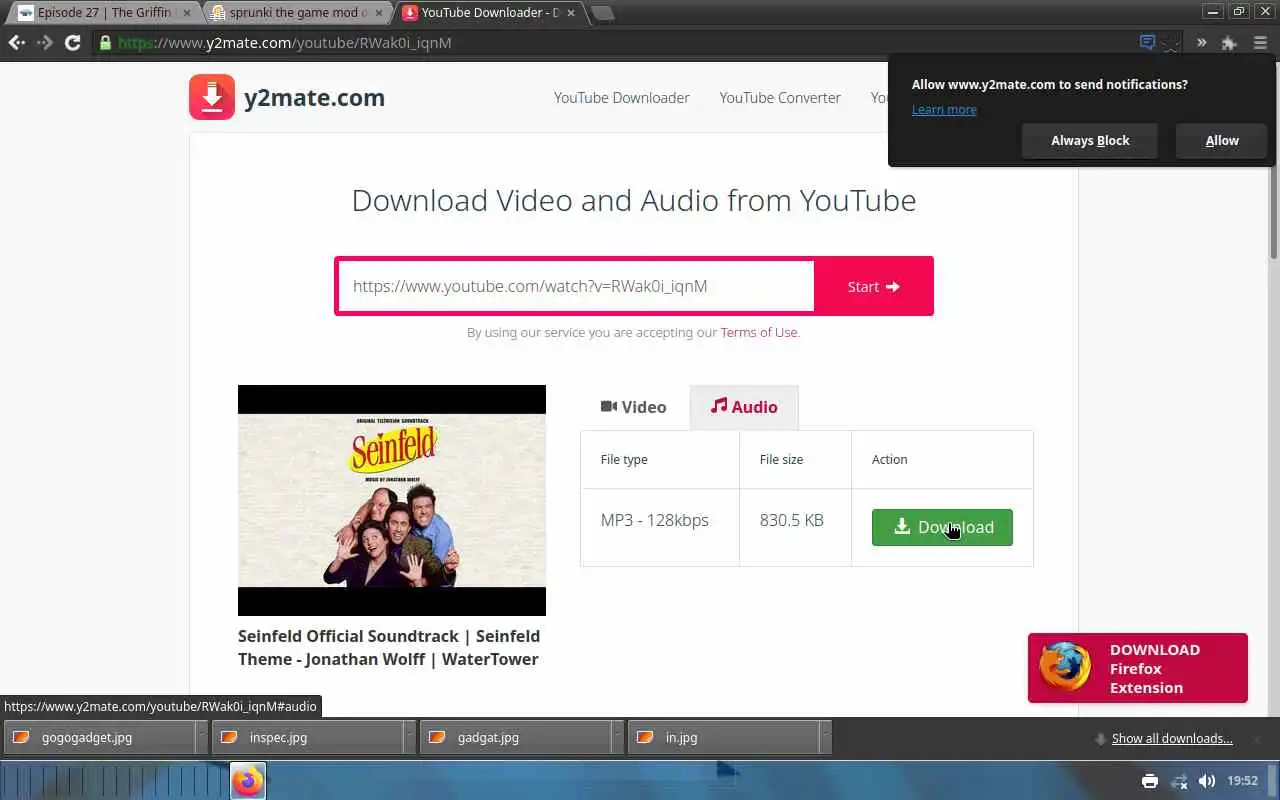Image resolution: width=1280 pixels, height=800 pixels.
Task: Click the page vertical scrollbar
Action: (x=1274, y=160)
